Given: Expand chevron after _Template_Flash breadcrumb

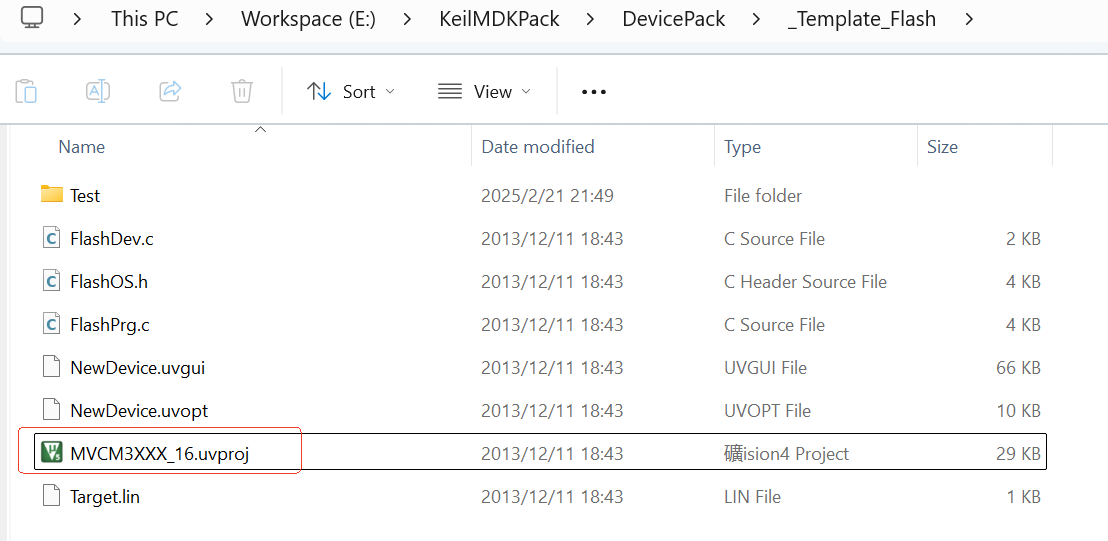Looking at the screenshot, I should coord(969,18).
